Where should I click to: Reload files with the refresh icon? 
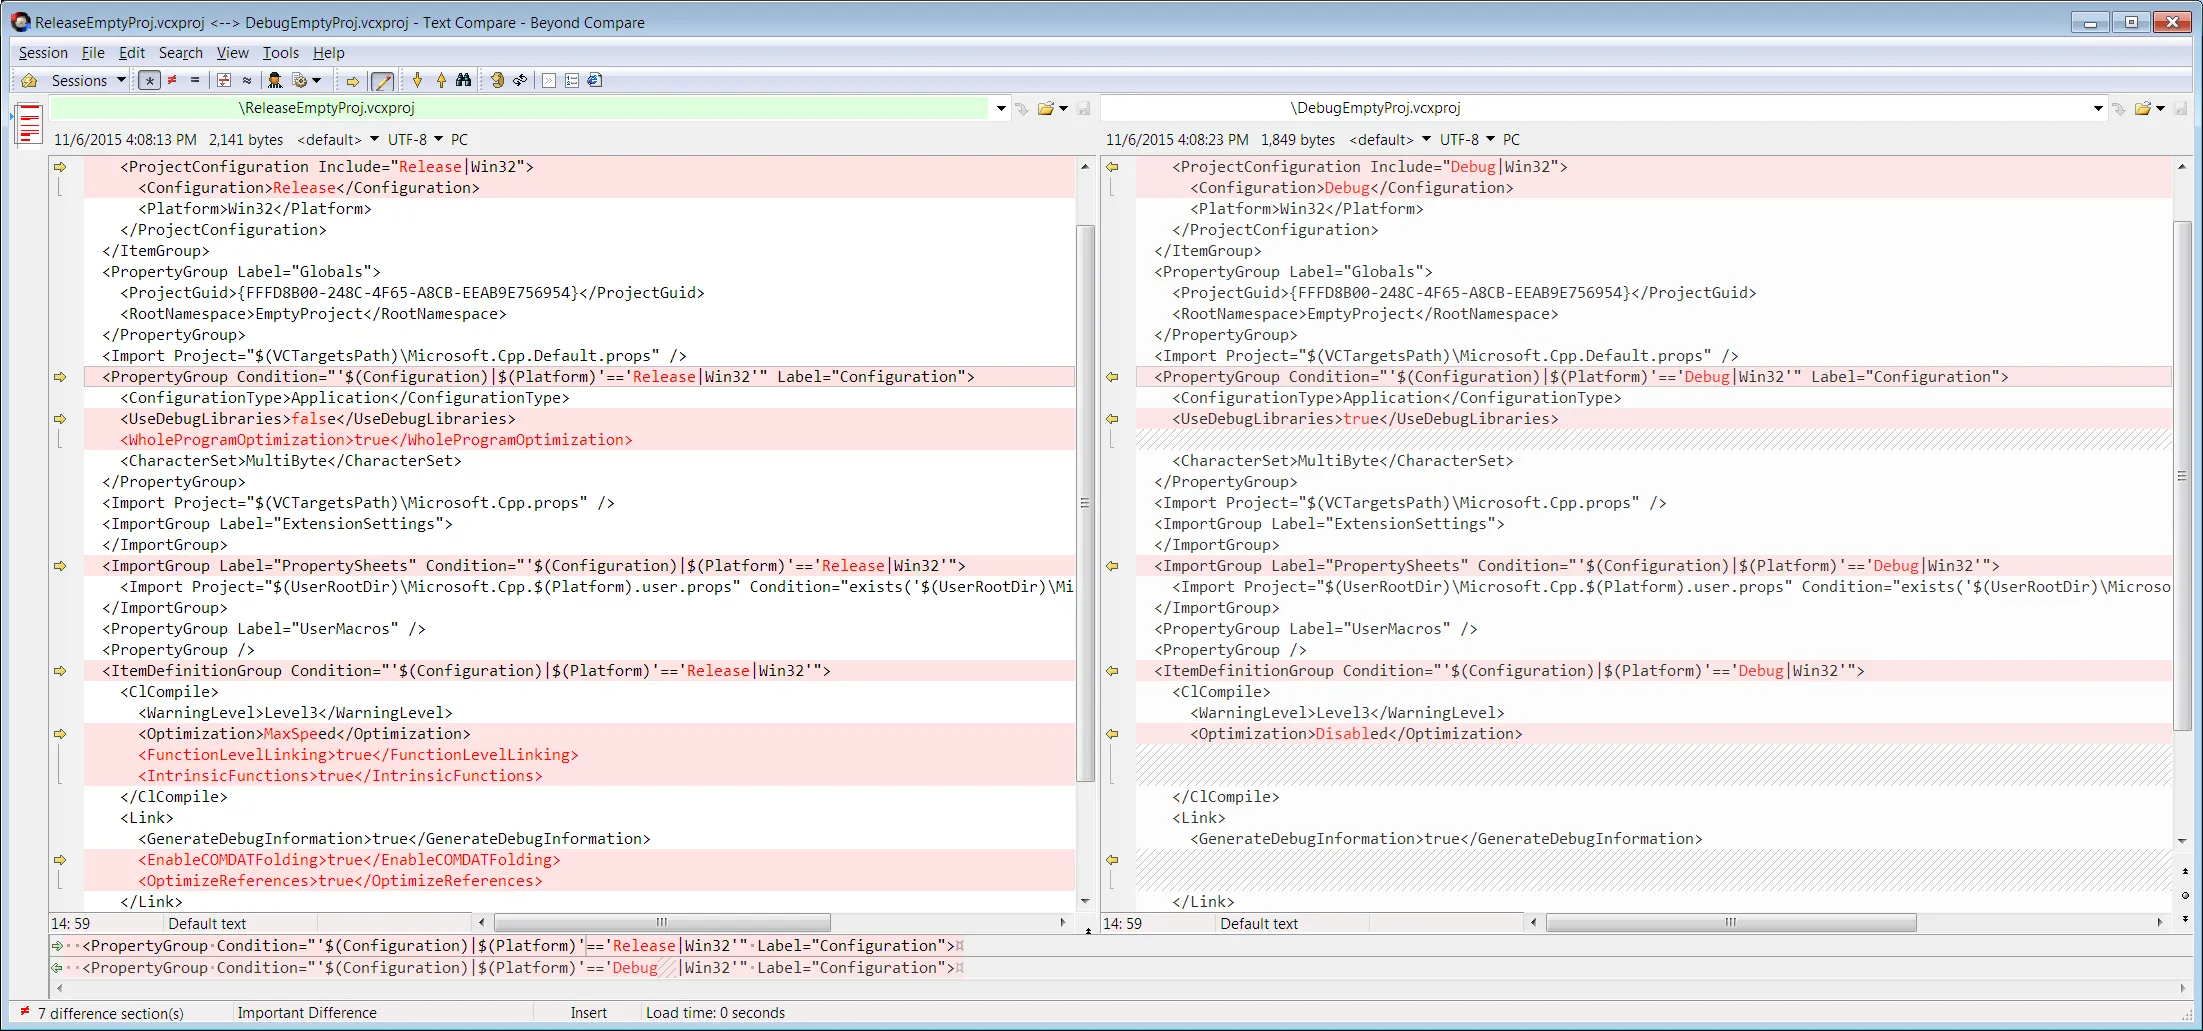coord(520,80)
